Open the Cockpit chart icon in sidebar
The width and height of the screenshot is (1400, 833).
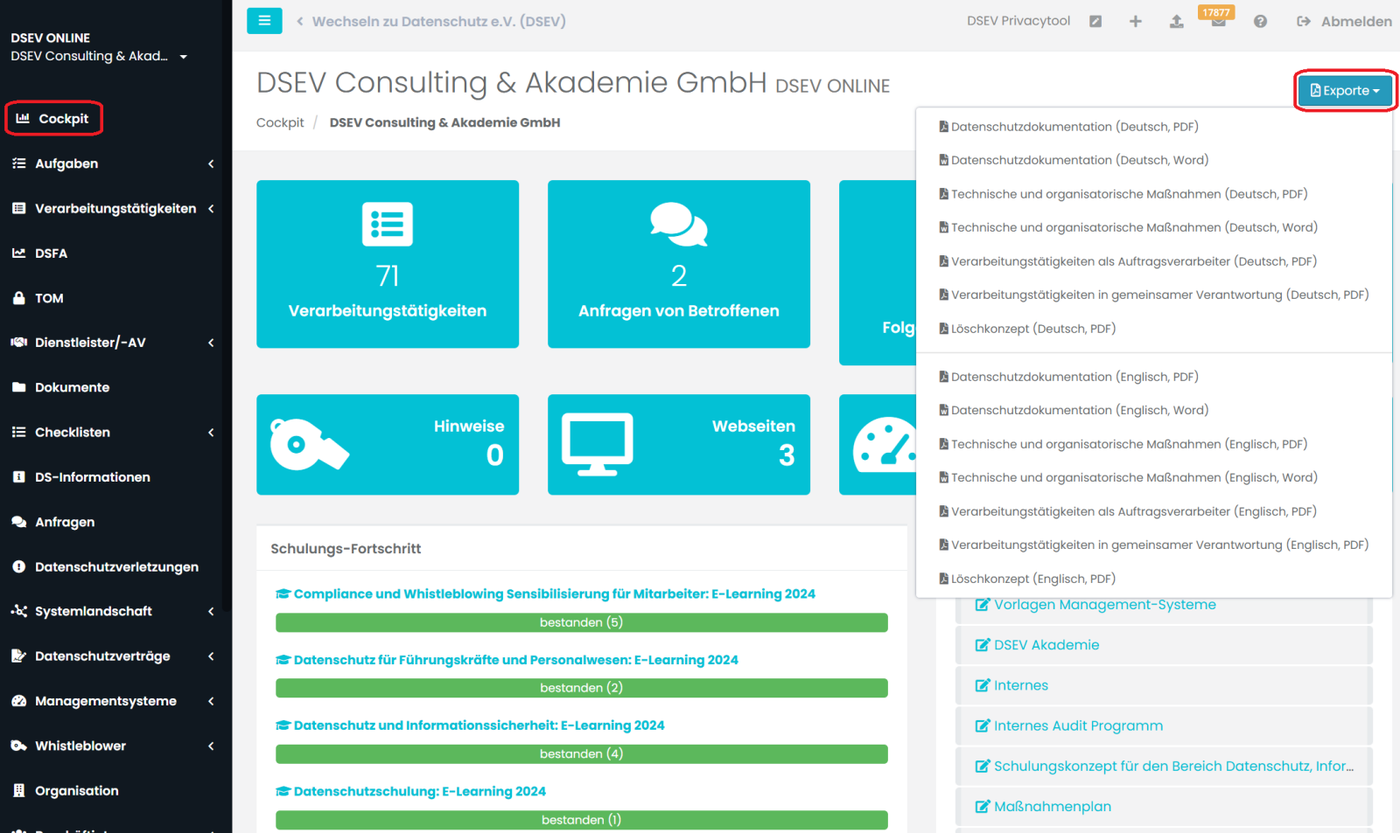(23, 119)
